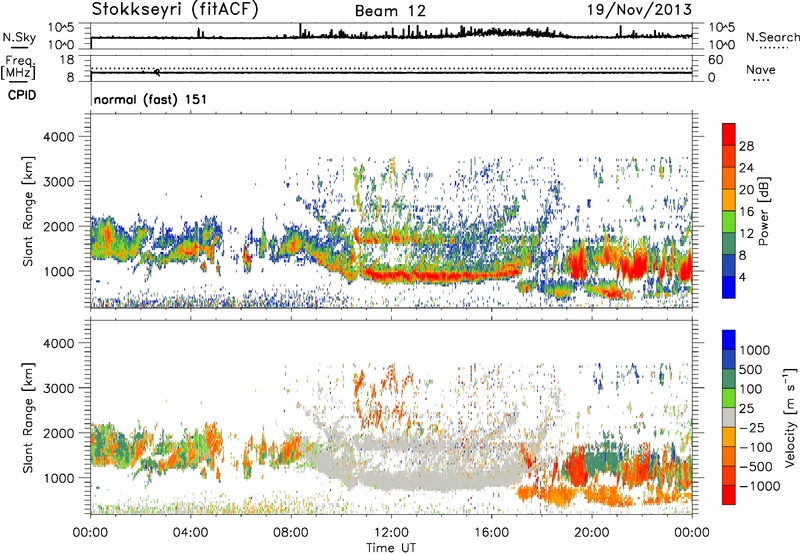Select the "-100" velocity colorbar value
800x554 pixels.
(756, 447)
